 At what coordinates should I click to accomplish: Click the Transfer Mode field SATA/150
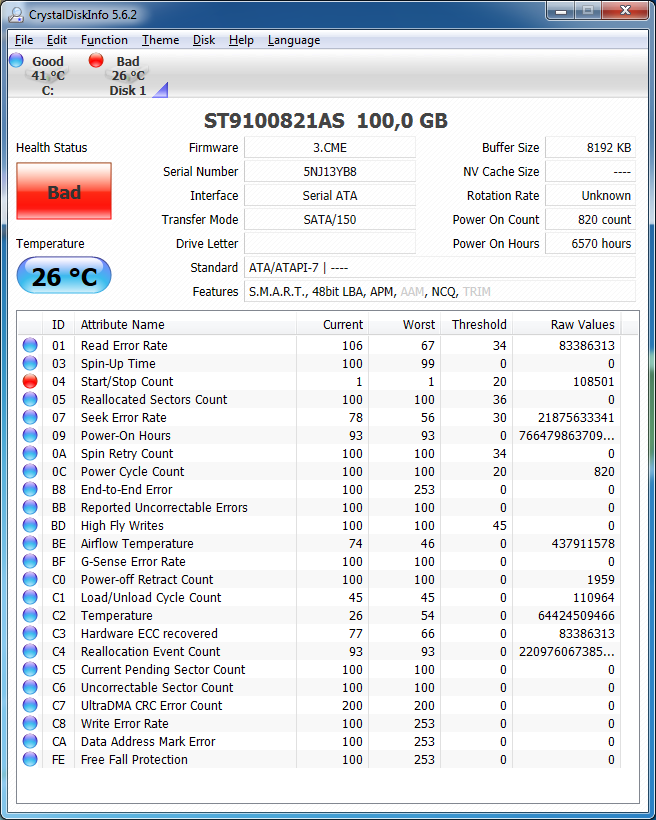[x=330, y=220]
